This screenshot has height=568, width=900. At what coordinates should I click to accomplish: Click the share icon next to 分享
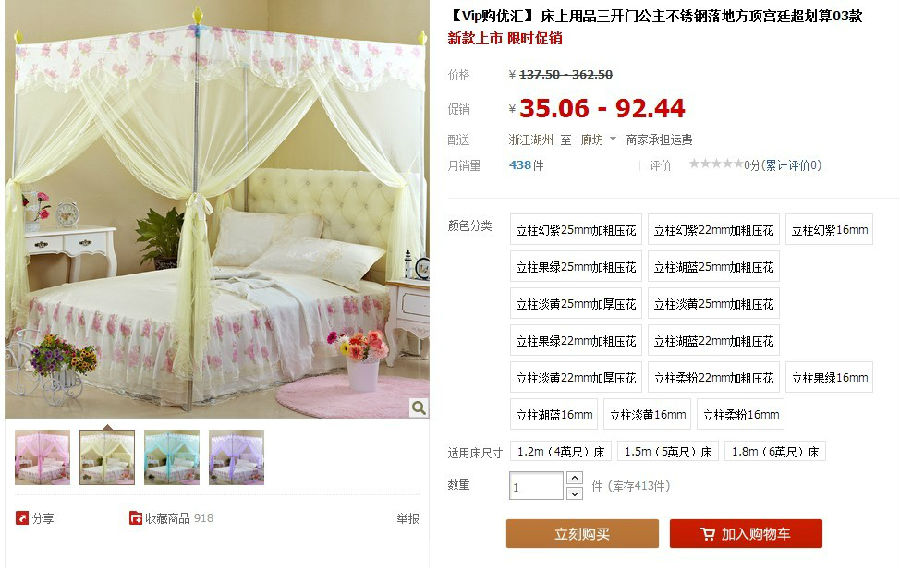22,519
